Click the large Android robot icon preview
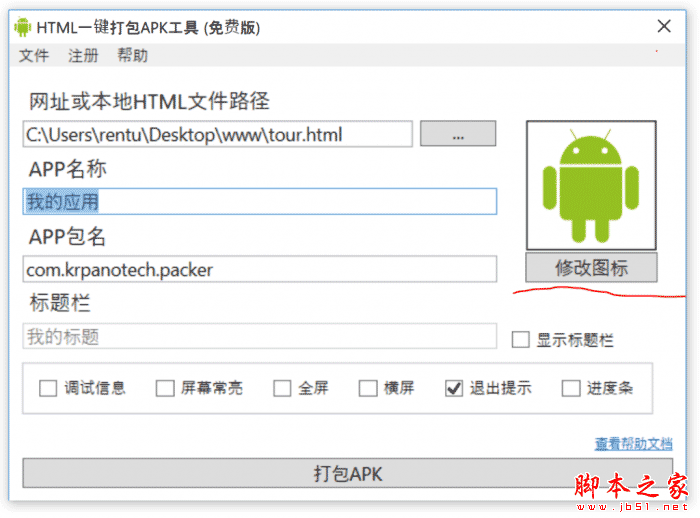This screenshot has height=518, width=700. tap(591, 185)
